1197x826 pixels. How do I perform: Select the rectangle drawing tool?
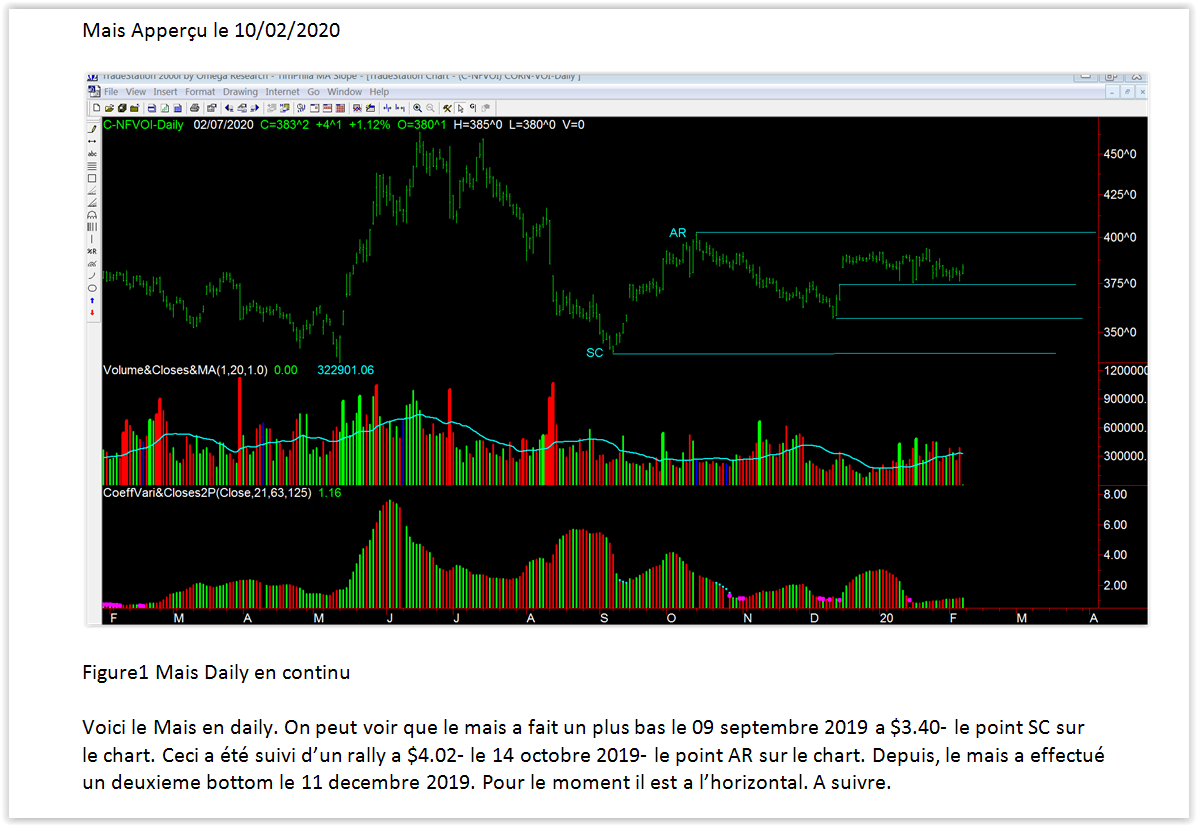pyautogui.click(x=92, y=178)
